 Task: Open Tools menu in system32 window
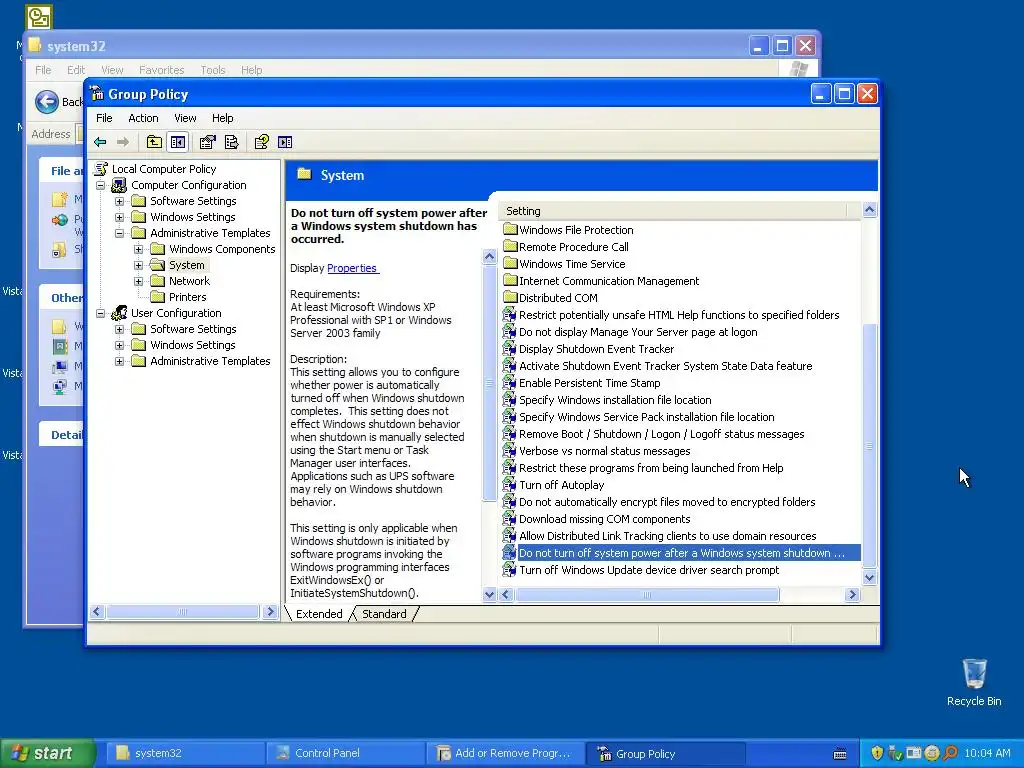(x=213, y=70)
